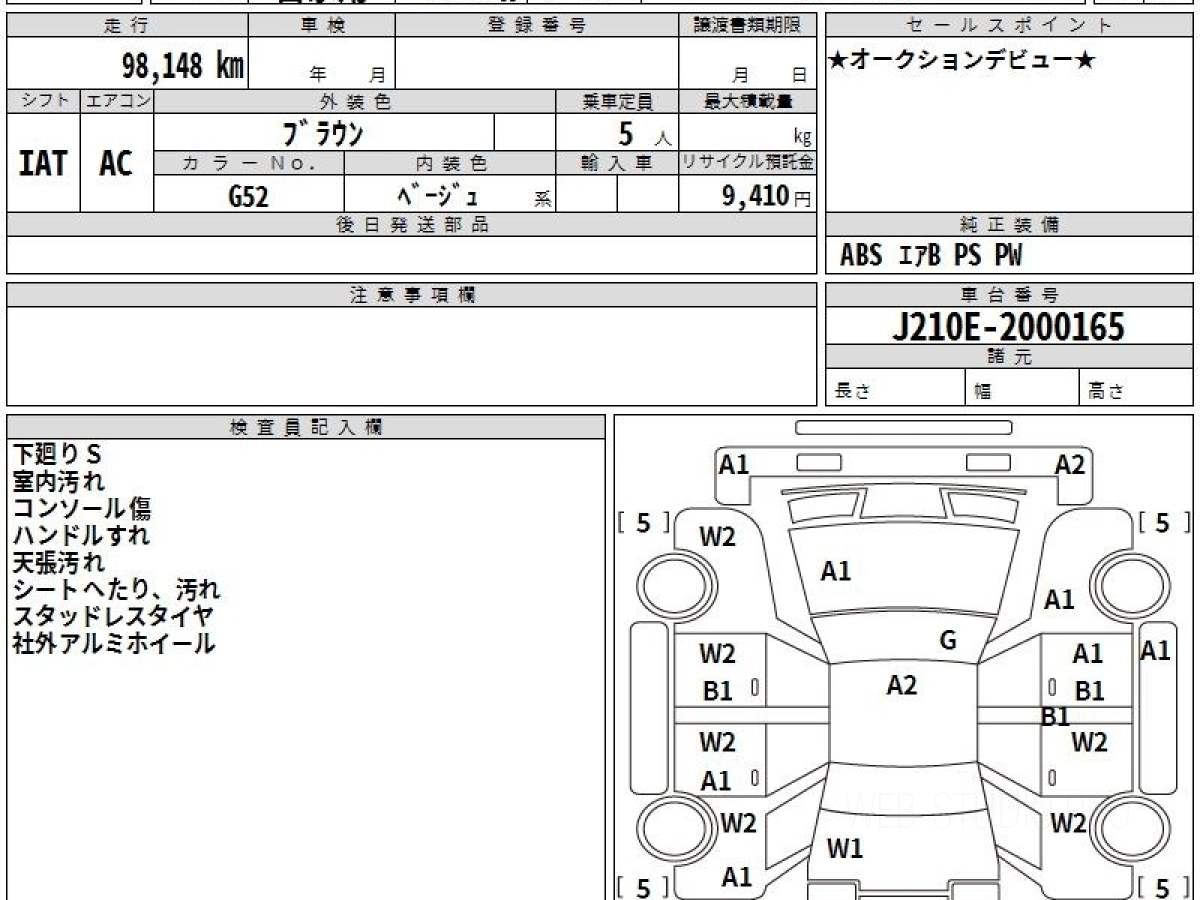Select the 内装色 header cell
Image resolution: width=1200 pixels, height=900 pixels.
coord(450,163)
